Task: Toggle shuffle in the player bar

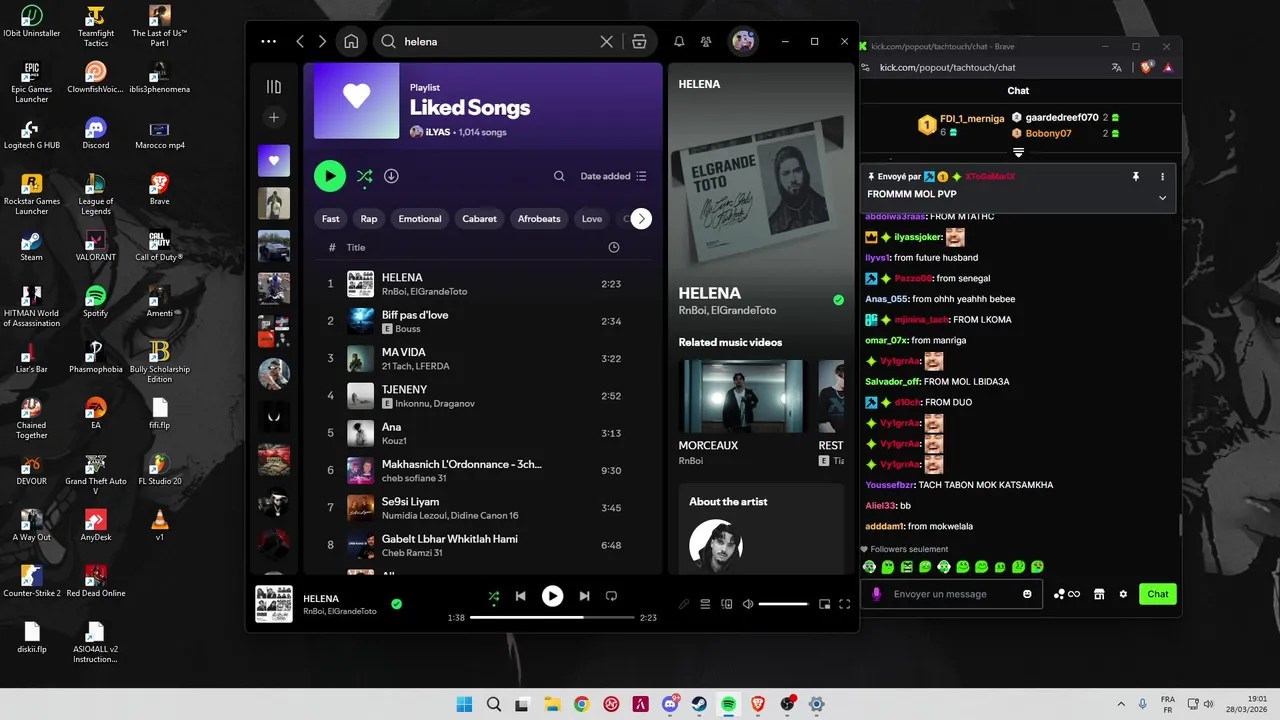Action: click(x=493, y=596)
